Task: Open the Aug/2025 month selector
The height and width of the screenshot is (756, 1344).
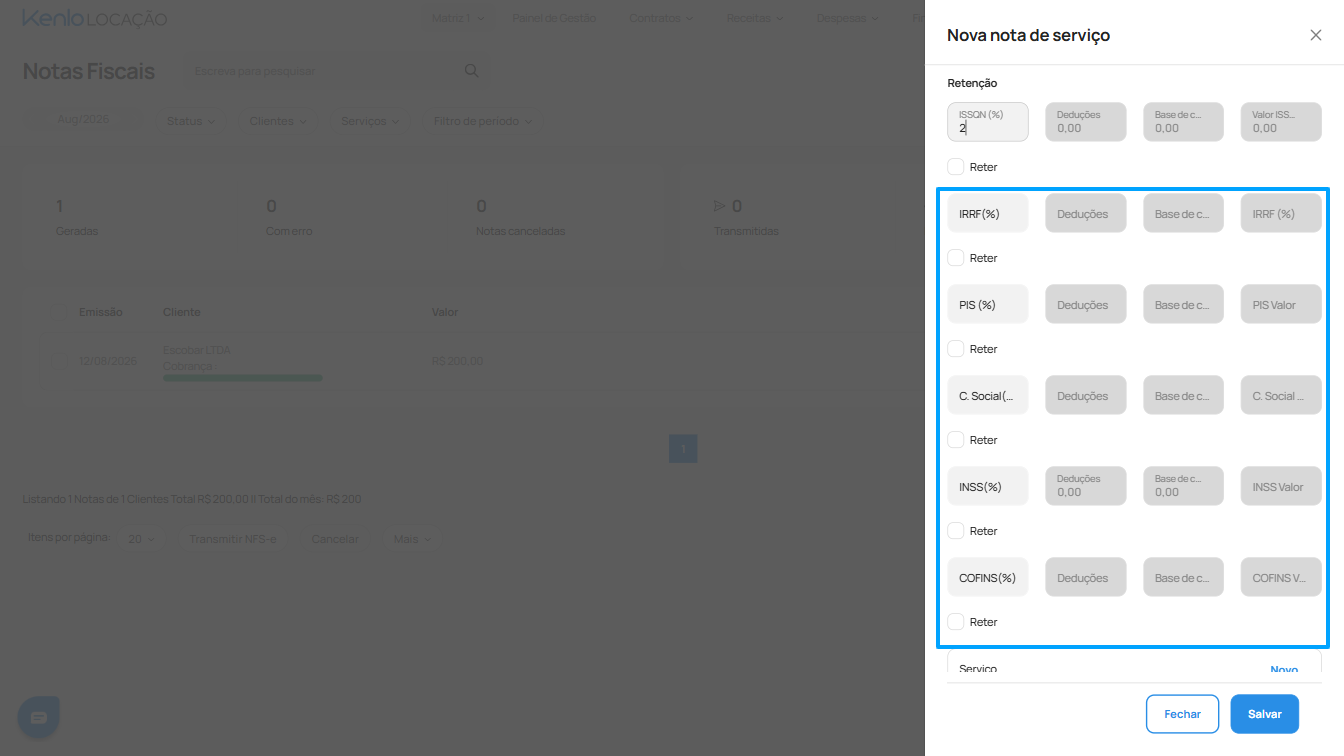Action: pyautogui.click(x=83, y=119)
